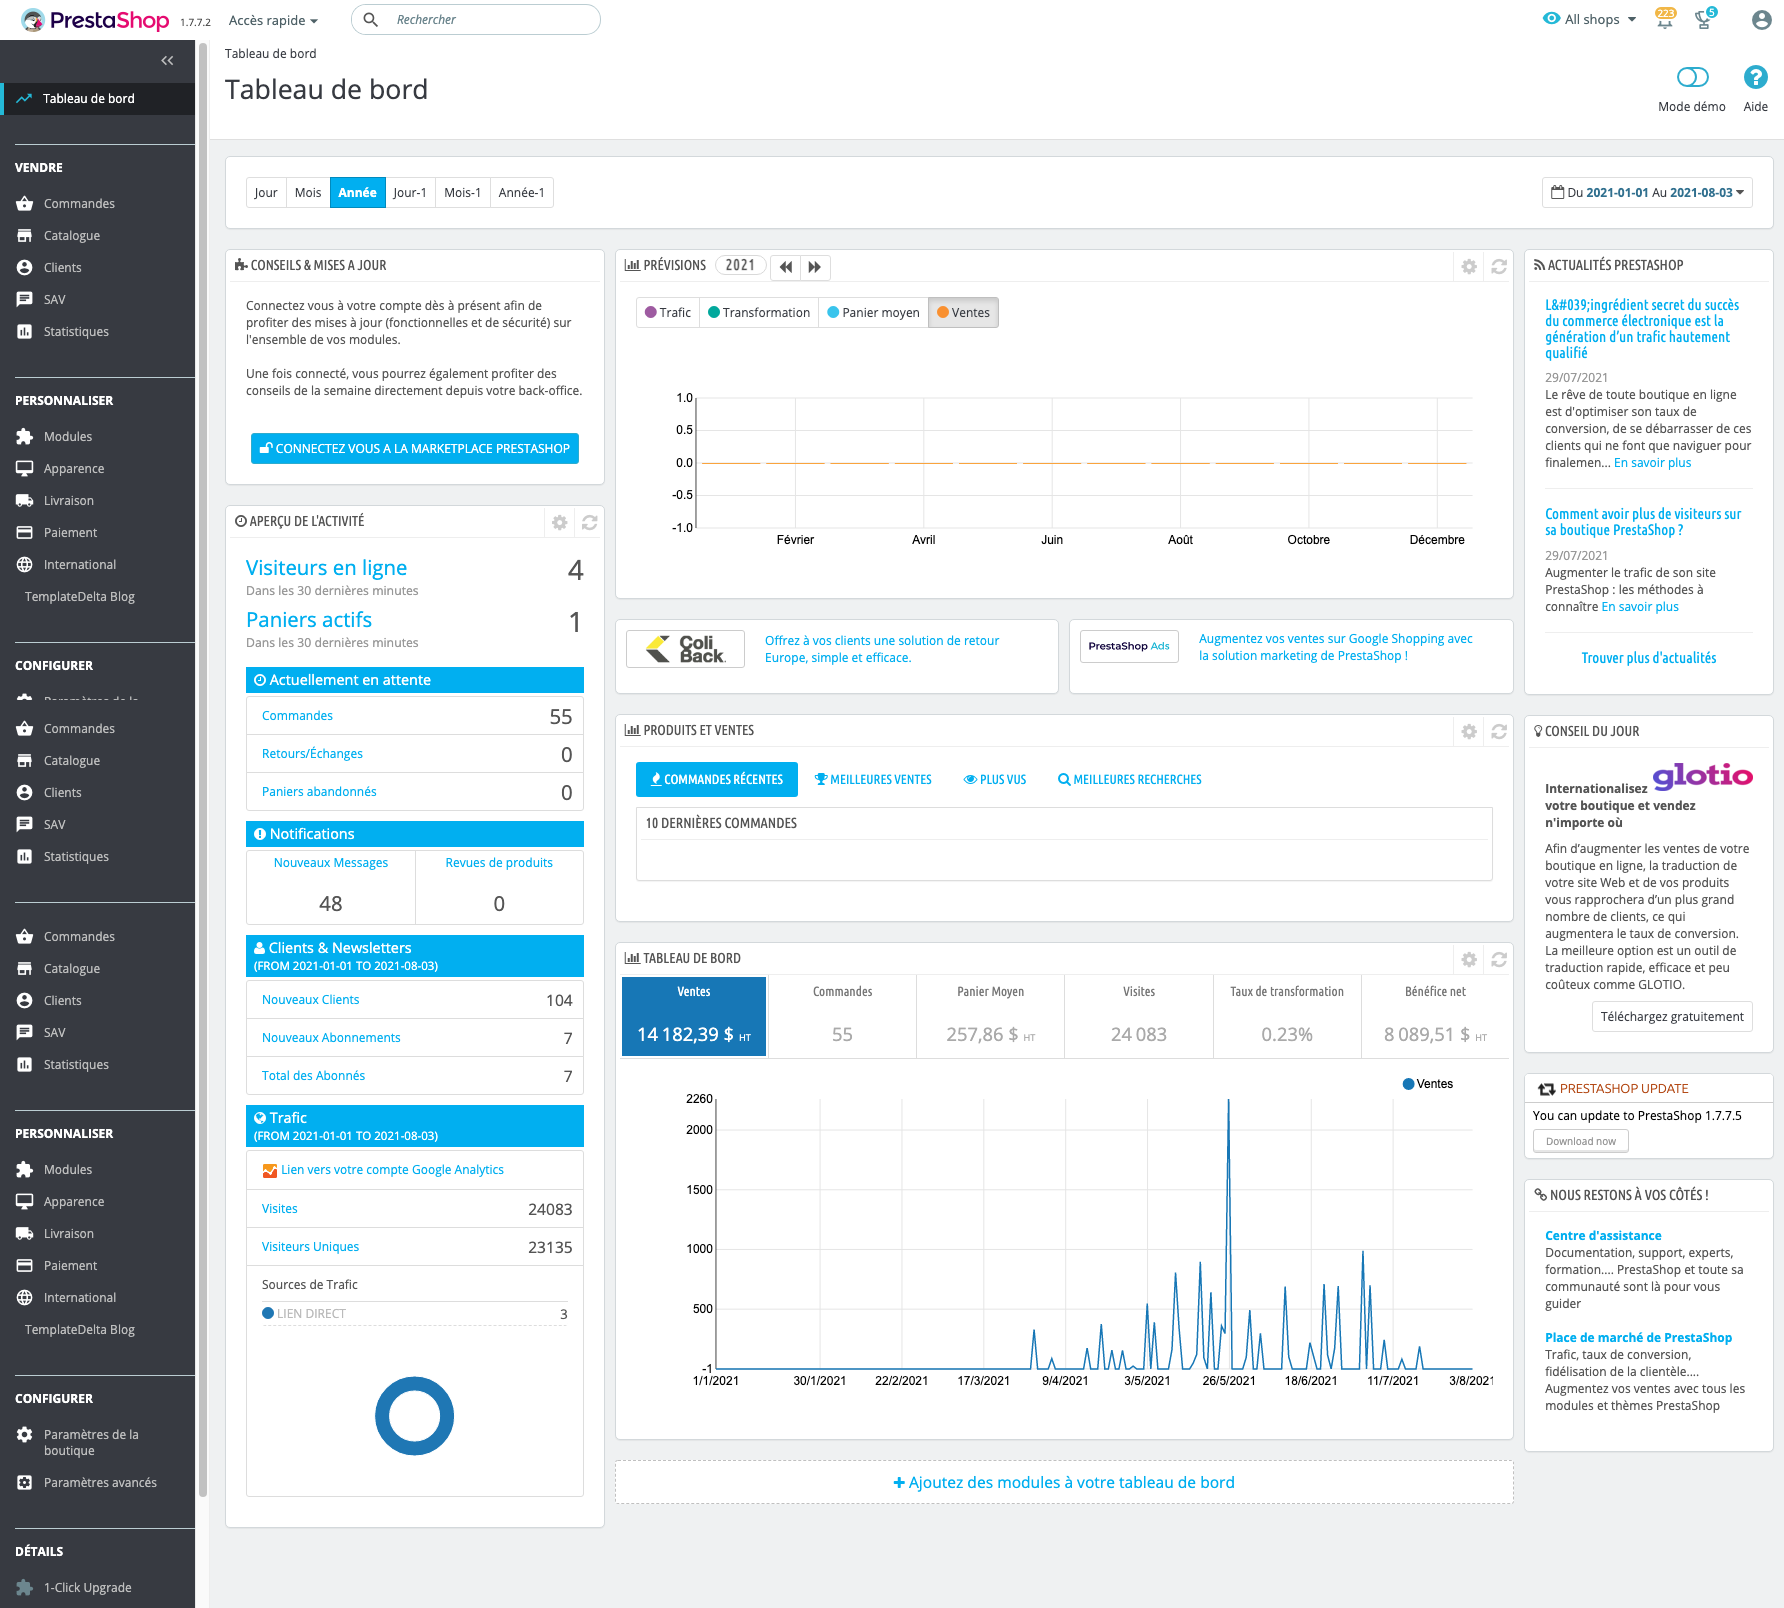The image size is (1784, 1608).
Task: Click the Aide help question mark icon
Action: click(x=1755, y=77)
